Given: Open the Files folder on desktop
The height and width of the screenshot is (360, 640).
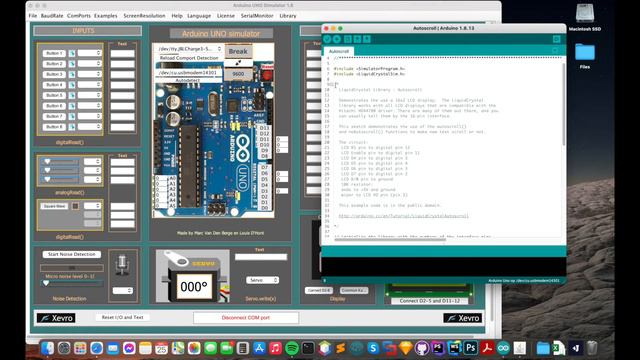Looking at the screenshot, I should pos(584,52).
